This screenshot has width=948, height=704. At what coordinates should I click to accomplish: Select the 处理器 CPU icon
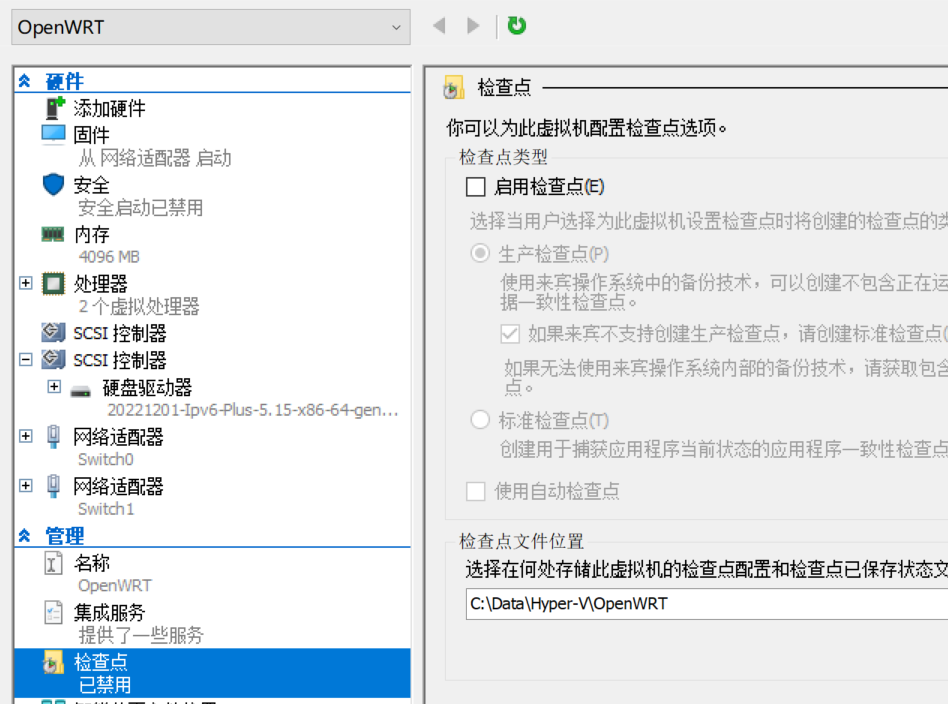point(53,283)
